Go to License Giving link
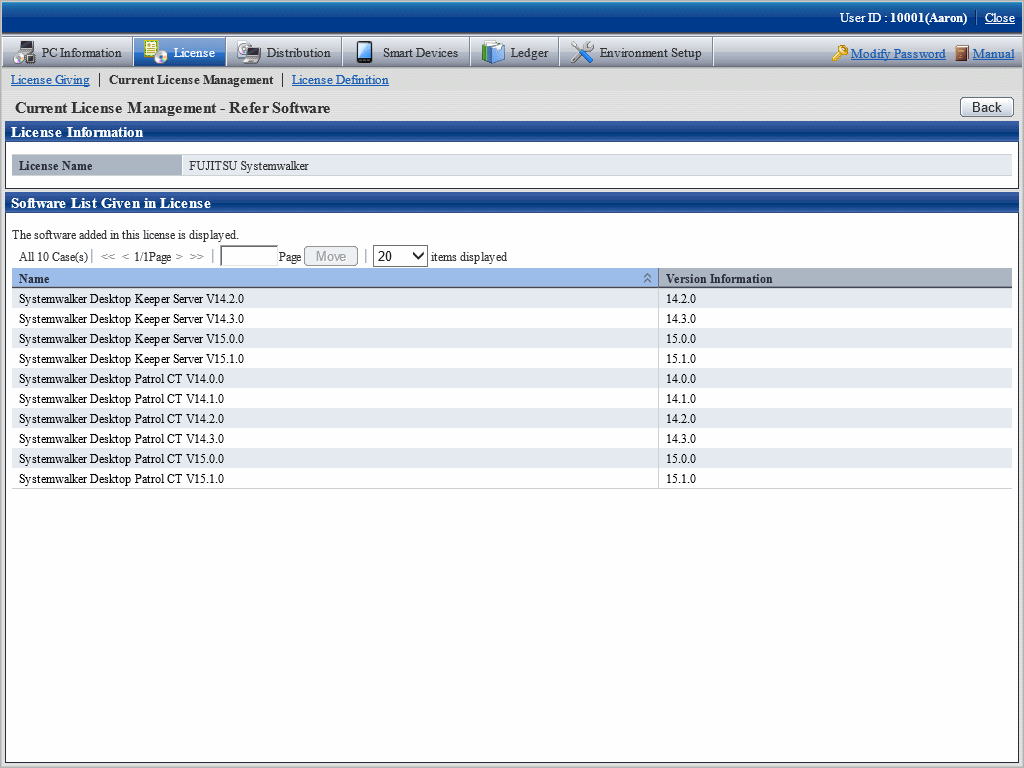Image resolution: width=1024 pixels, height=768 pixels. tap(50, 80)
